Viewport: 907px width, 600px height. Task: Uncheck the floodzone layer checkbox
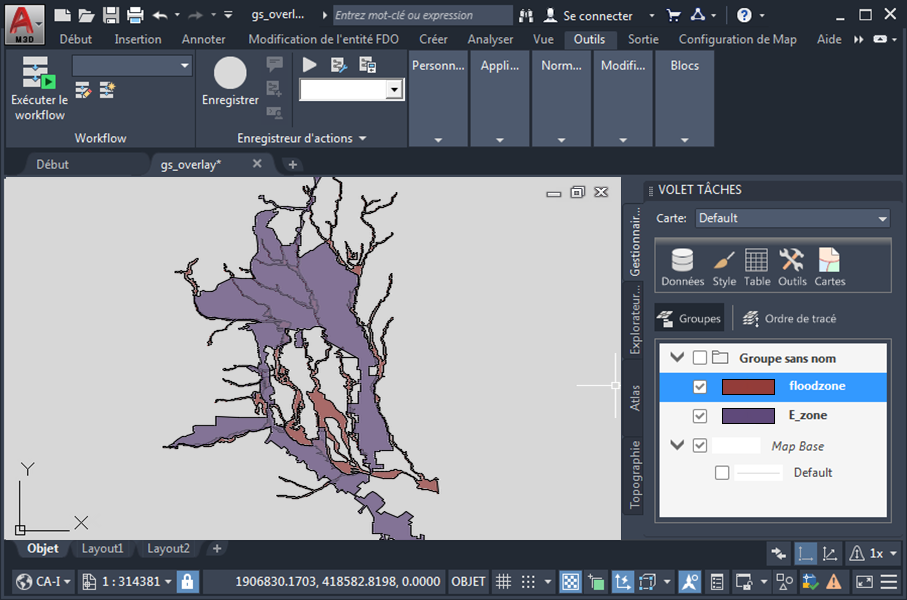[700, 387]
